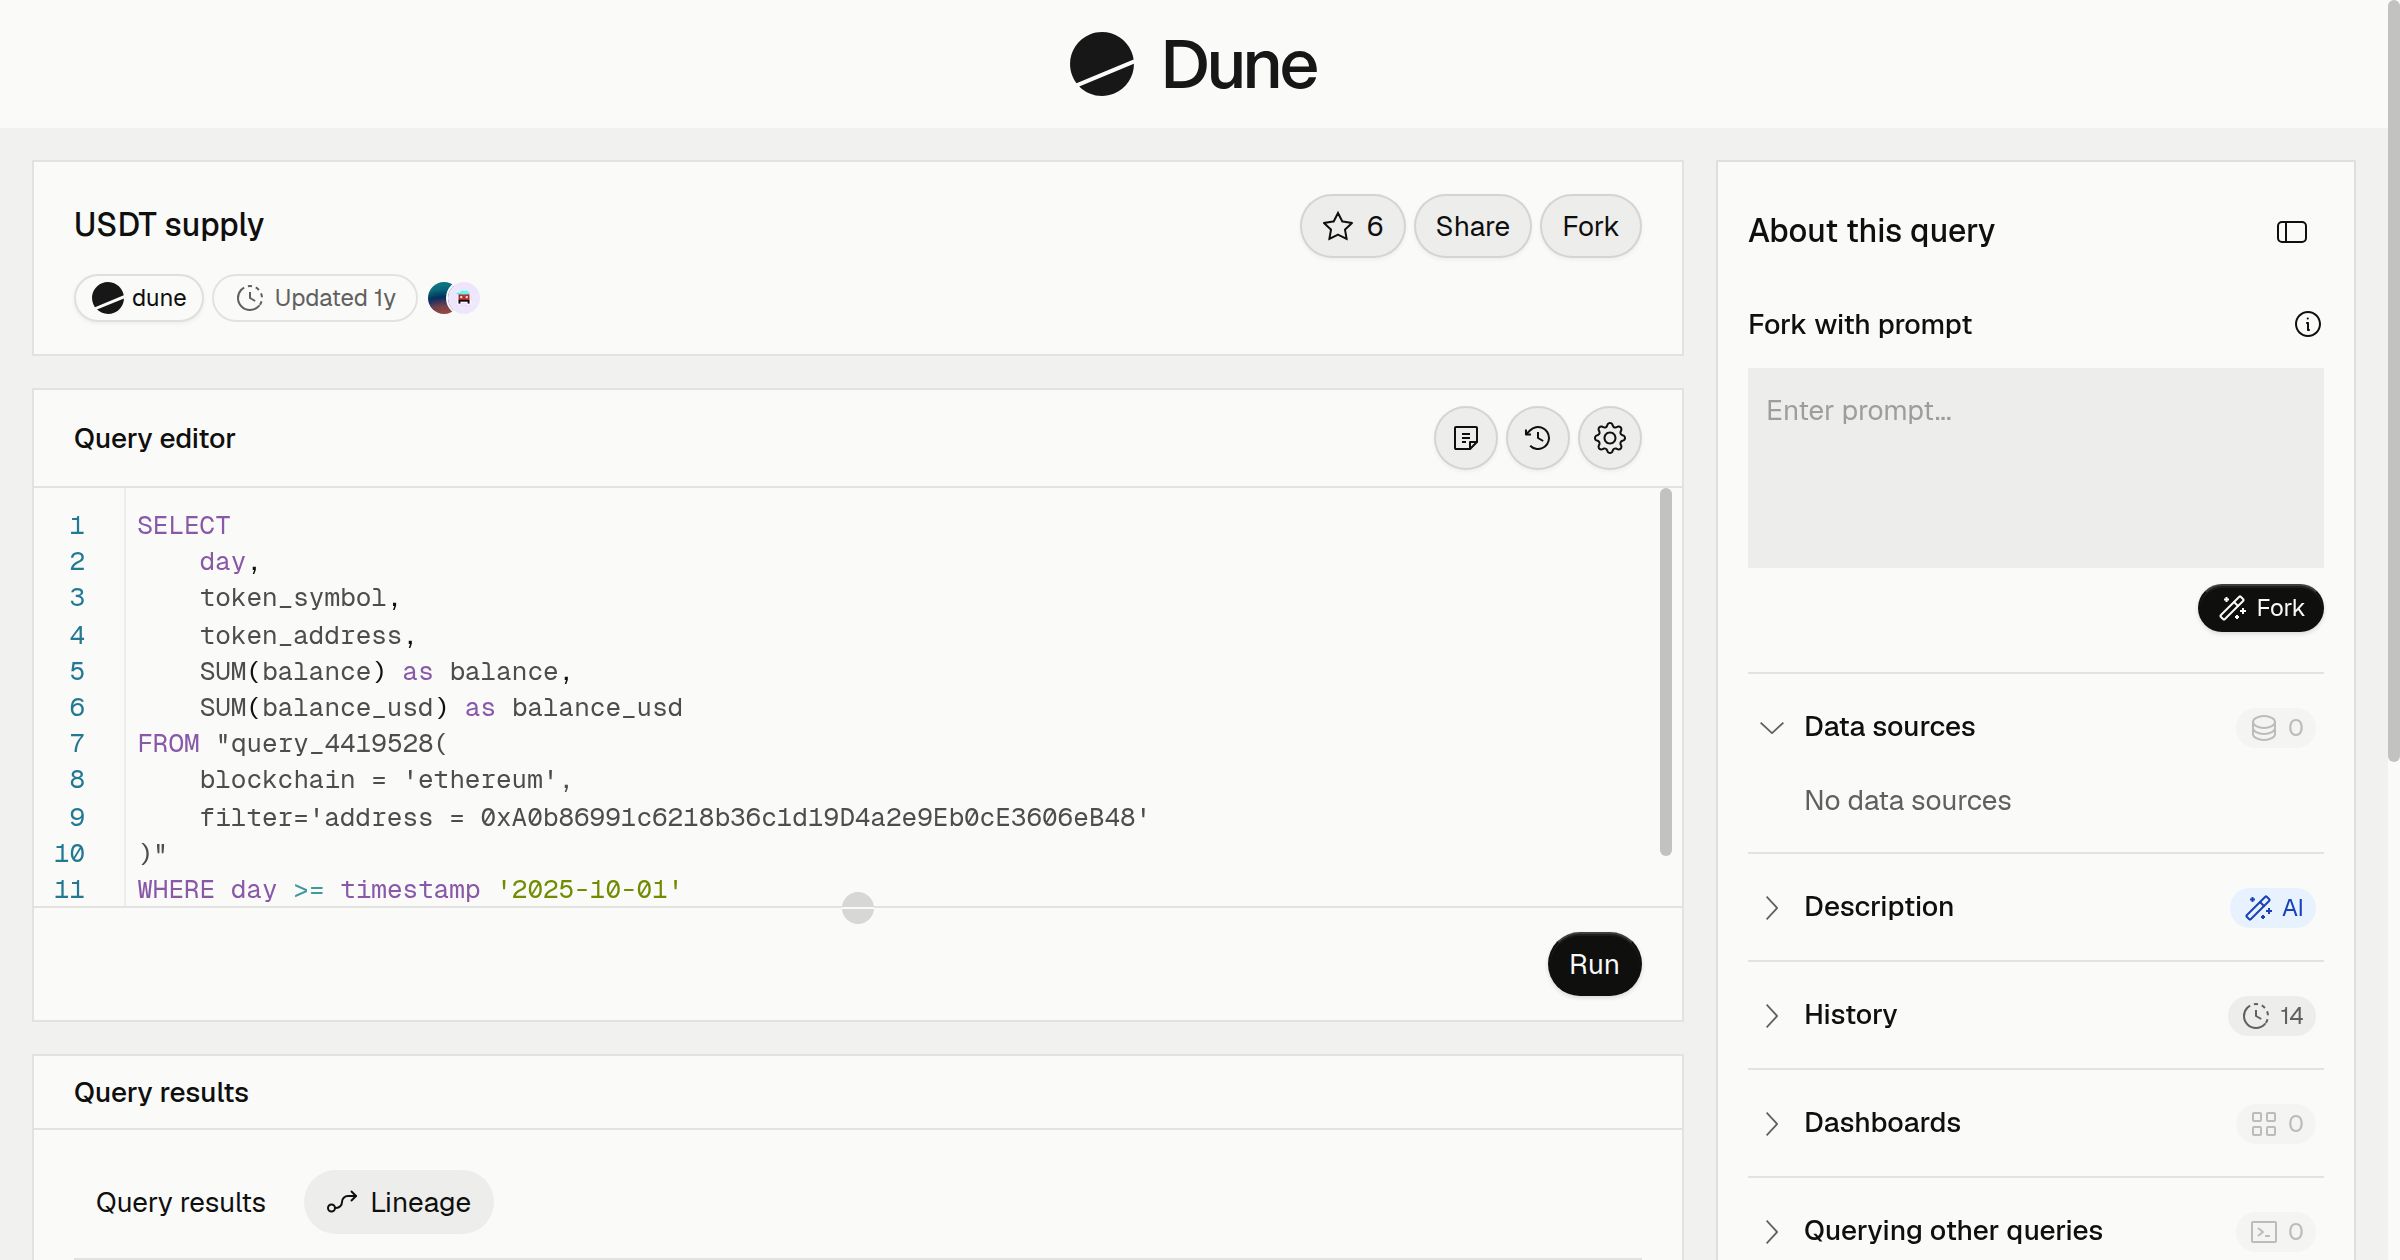Click Querying other queries count badge
The width and height of the screenshot is (2400, 1260).
point(2276,1232)
